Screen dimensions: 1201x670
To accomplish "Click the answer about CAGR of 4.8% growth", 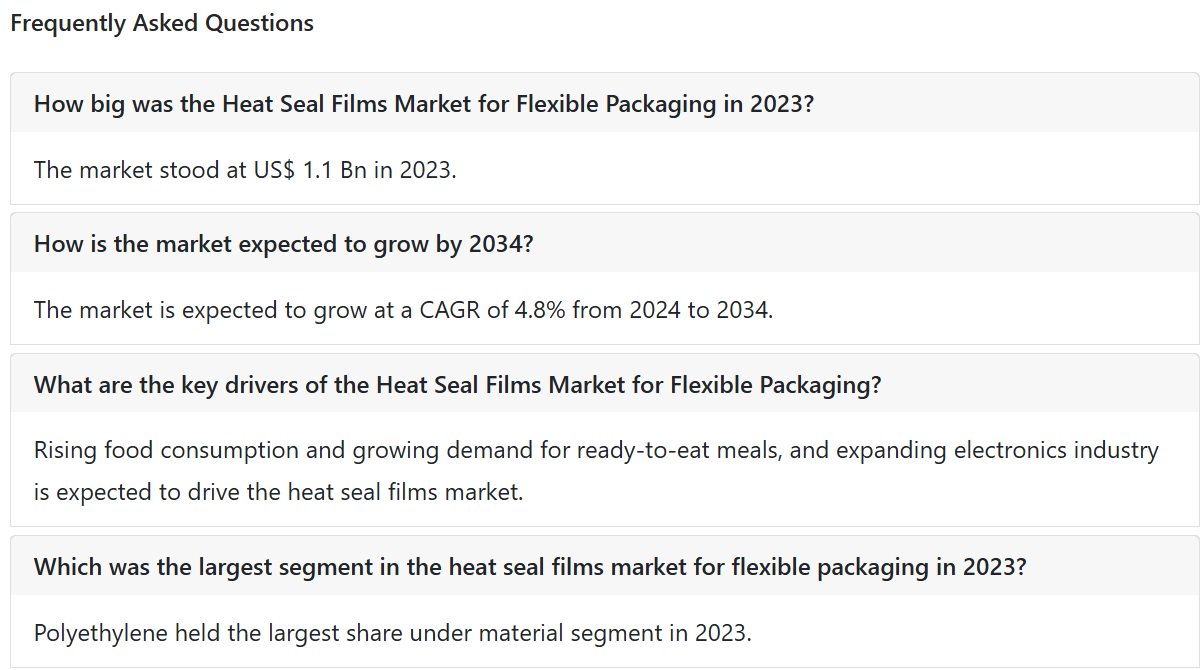I will tap(404, 310).
